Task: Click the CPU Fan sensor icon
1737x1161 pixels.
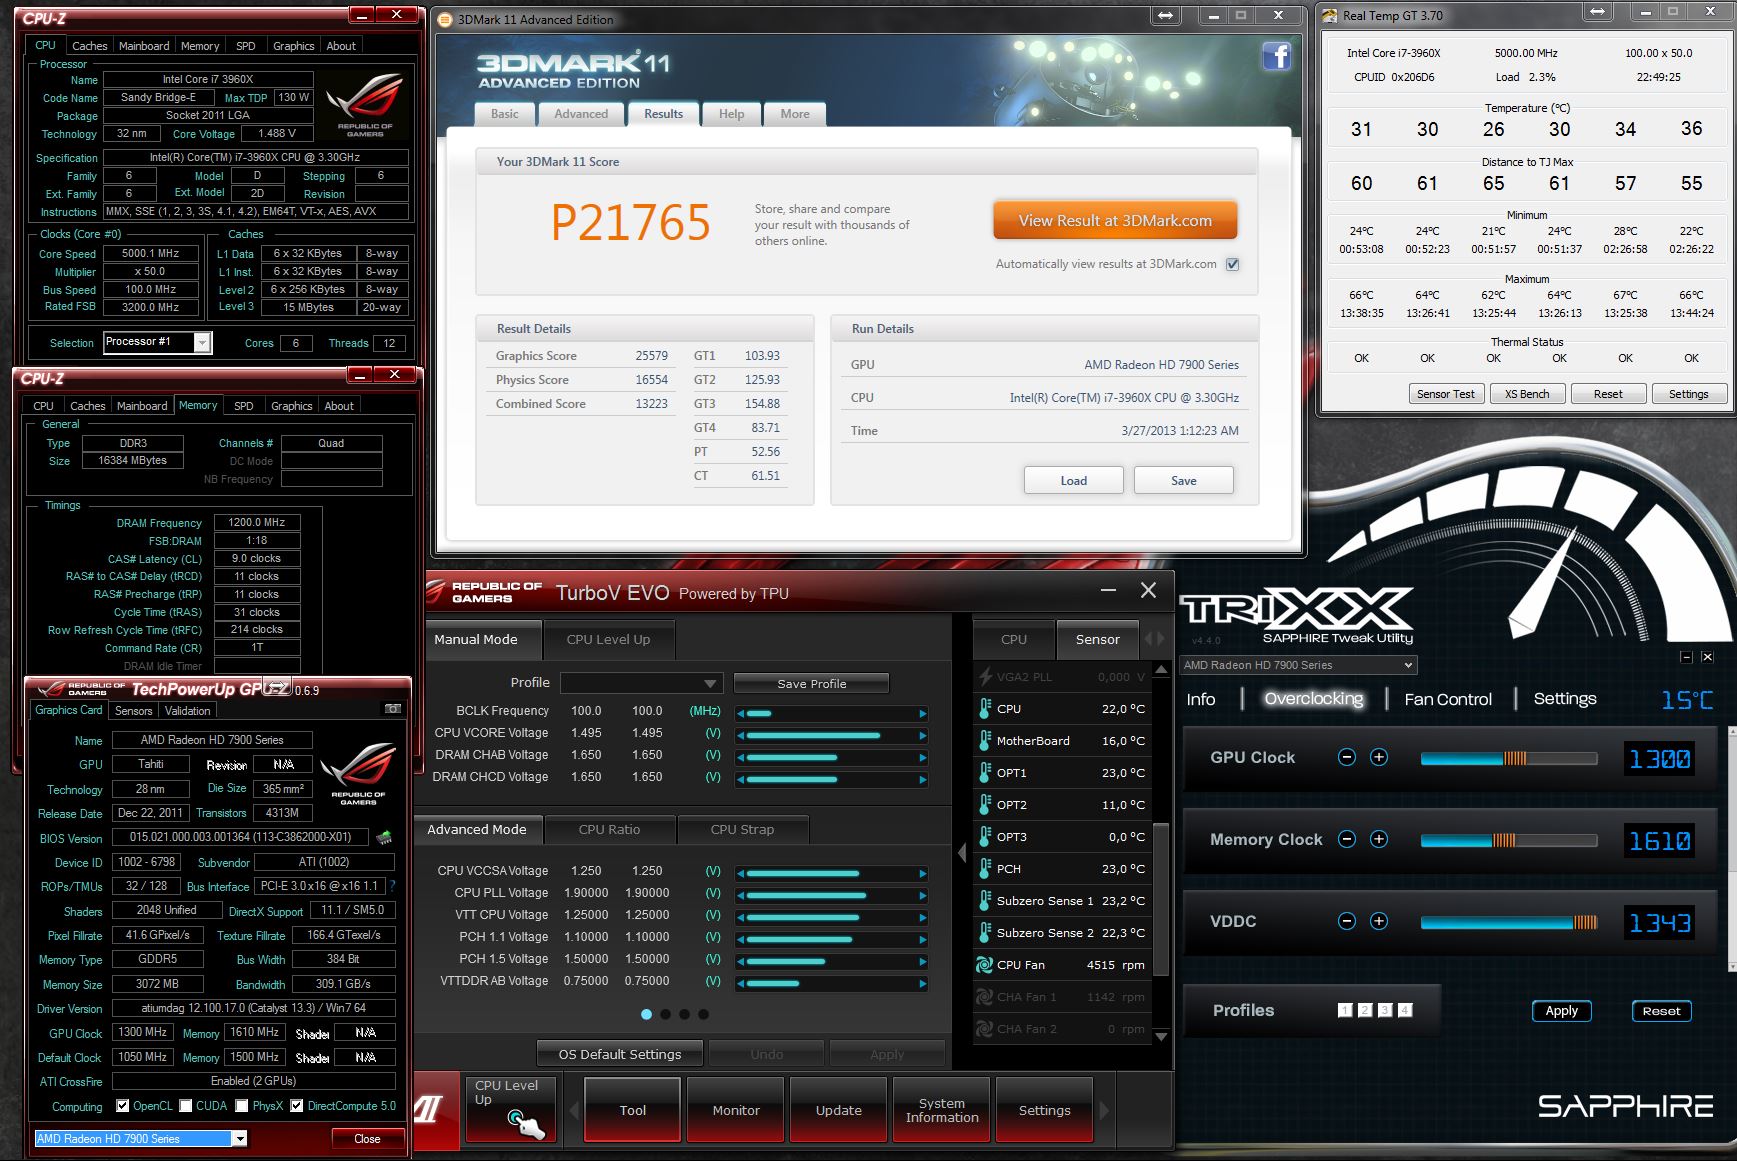Action: click(x=984, y=965)
